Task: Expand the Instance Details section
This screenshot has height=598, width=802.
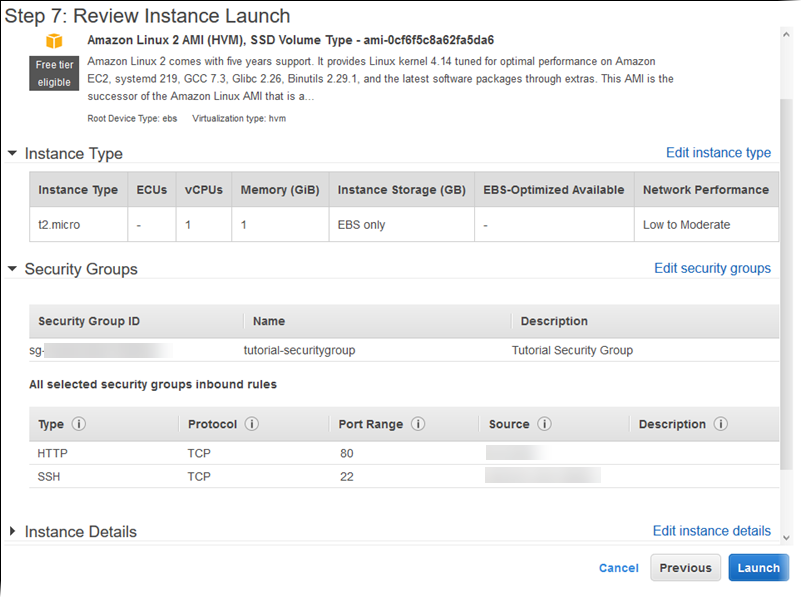Action: tap(12, 532)
